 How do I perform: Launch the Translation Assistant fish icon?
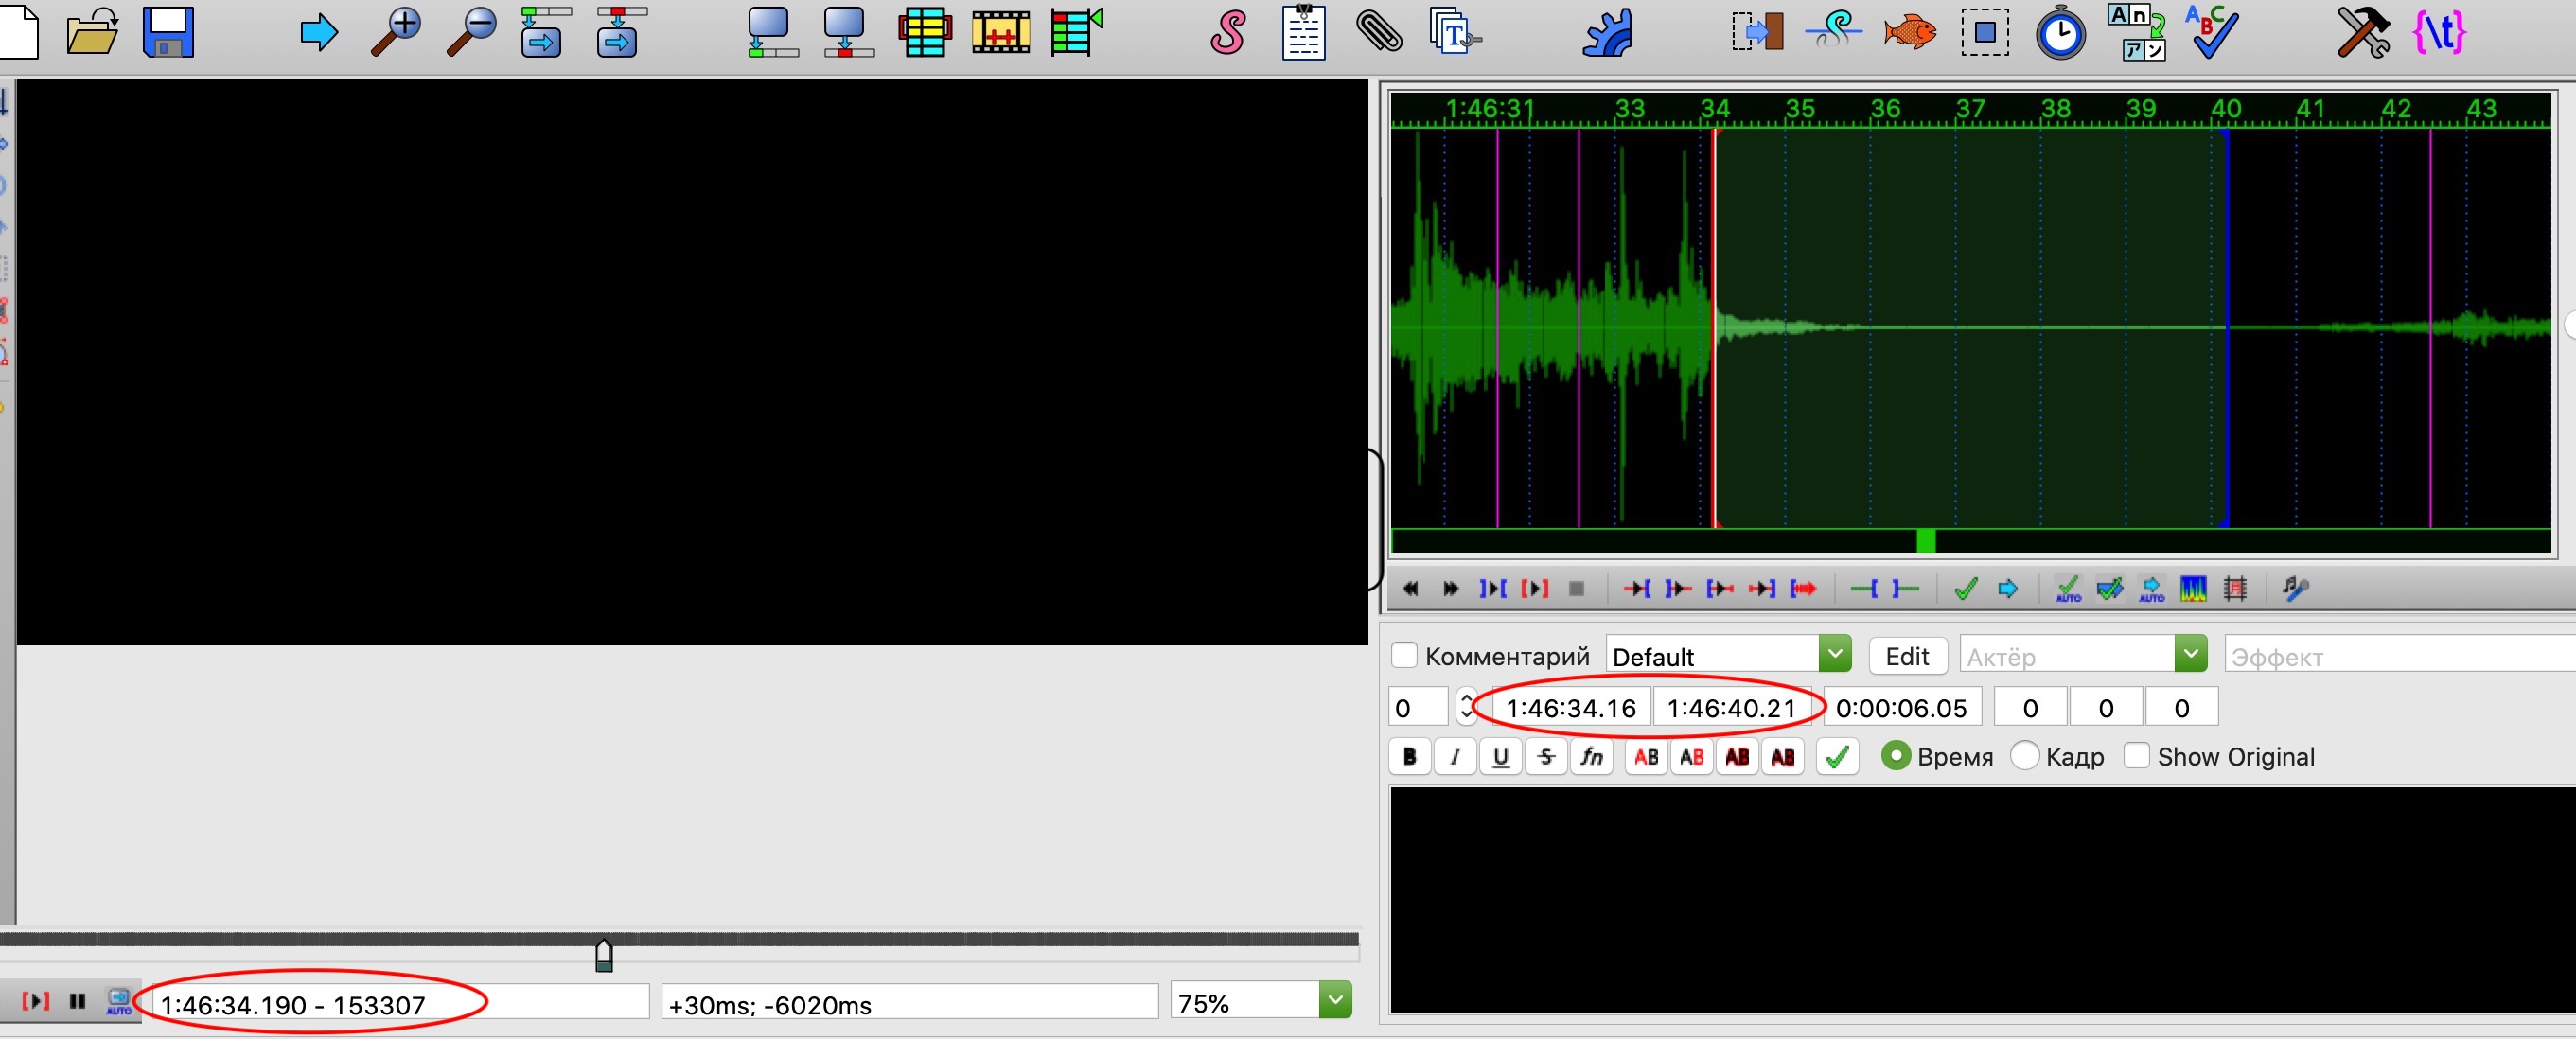click(1909, 32)
